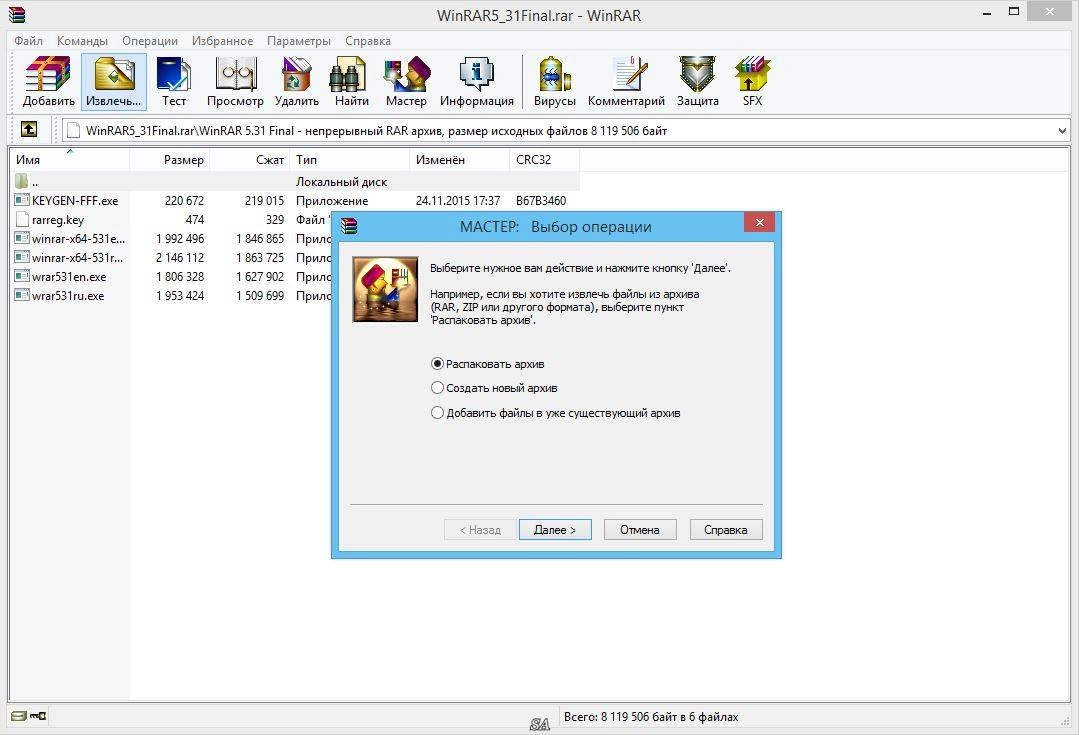
Task: Select the KEYGEN-FFF.exe file icon
Action: 22,200
